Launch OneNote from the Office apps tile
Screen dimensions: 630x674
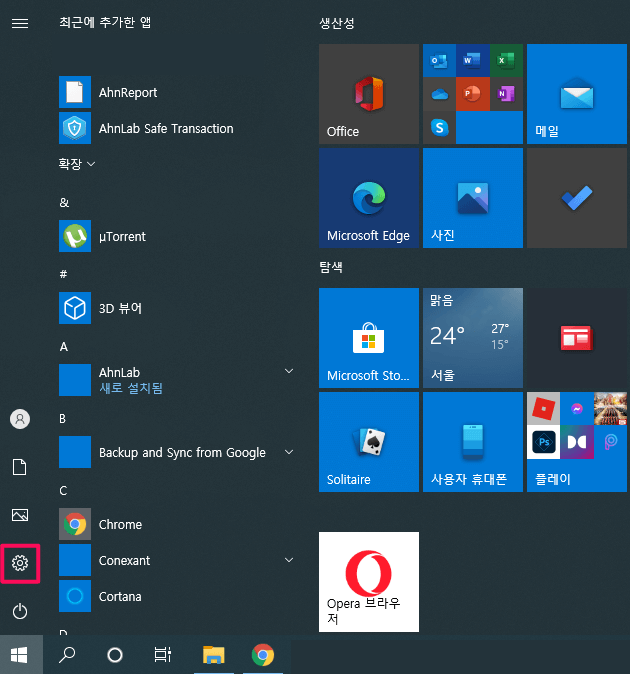(x=506, y=94)
